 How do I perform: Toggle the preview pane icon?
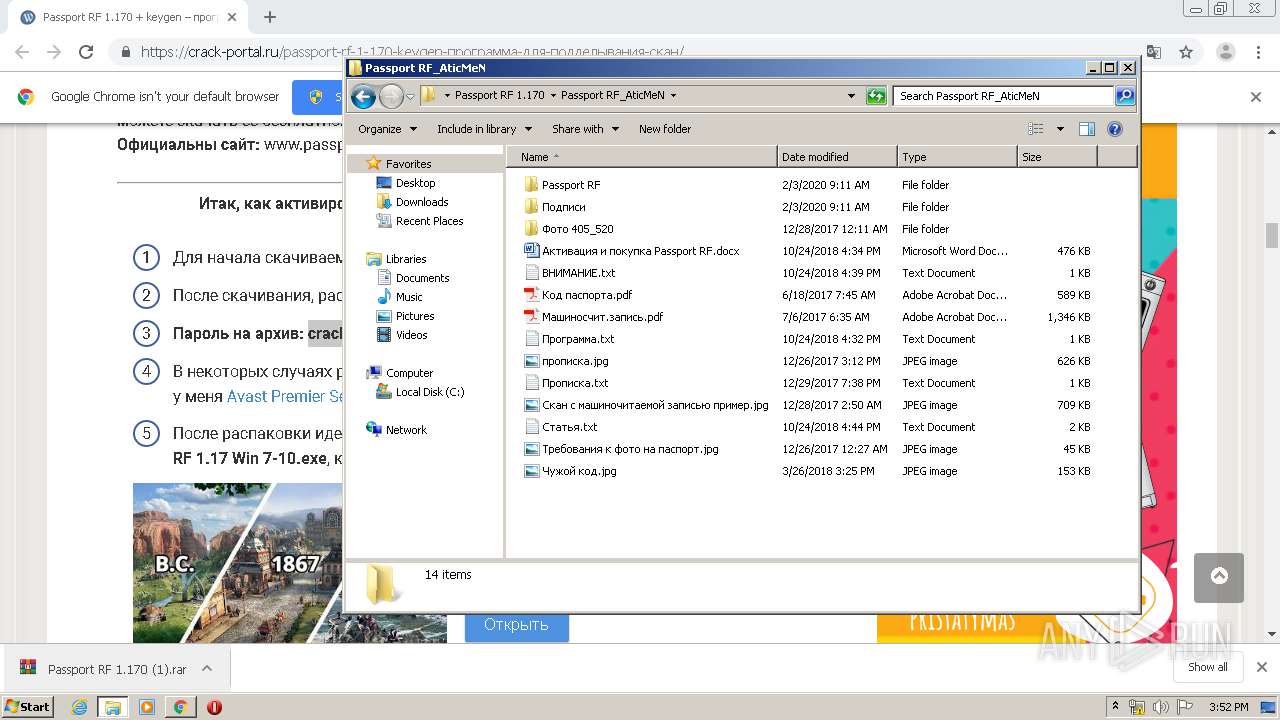point(1087,129)
